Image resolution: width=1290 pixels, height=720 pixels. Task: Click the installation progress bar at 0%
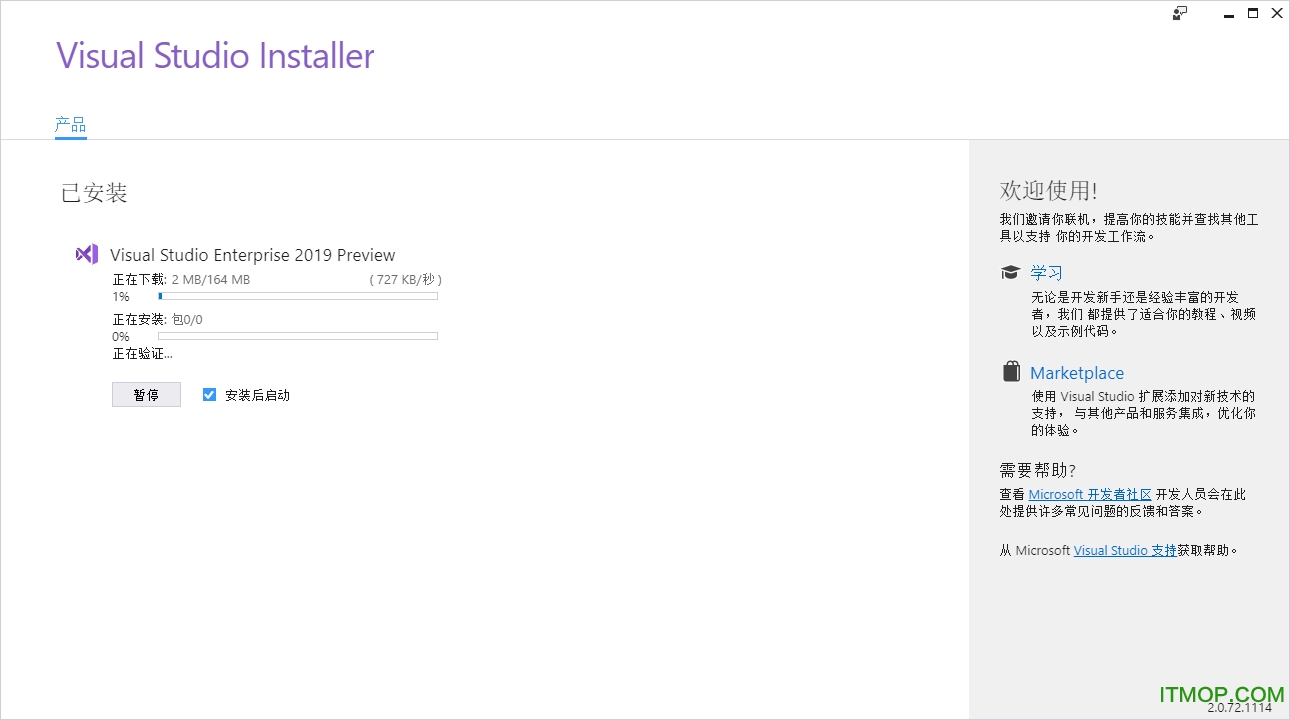point(298,336)
